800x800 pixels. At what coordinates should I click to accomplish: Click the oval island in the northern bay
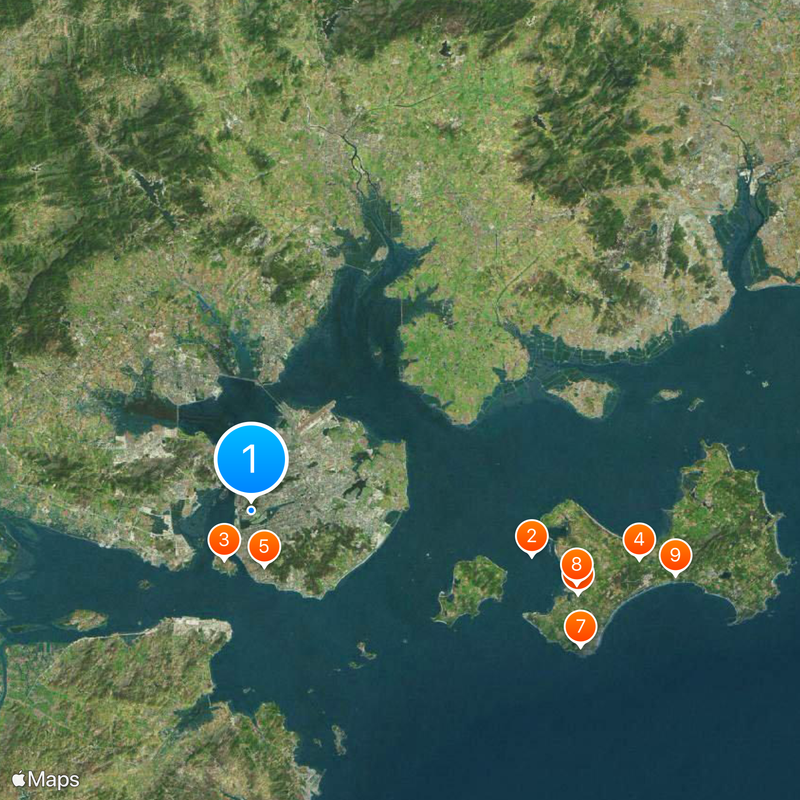584,395
